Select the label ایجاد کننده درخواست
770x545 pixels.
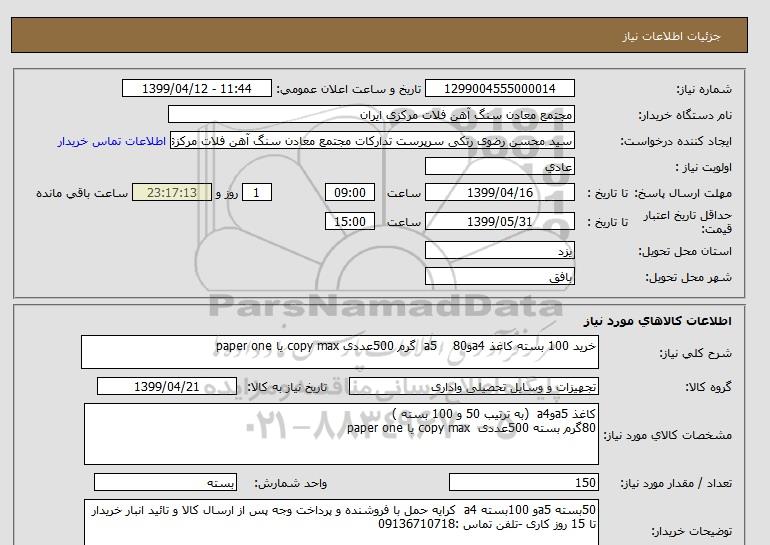tap(676, 141)
